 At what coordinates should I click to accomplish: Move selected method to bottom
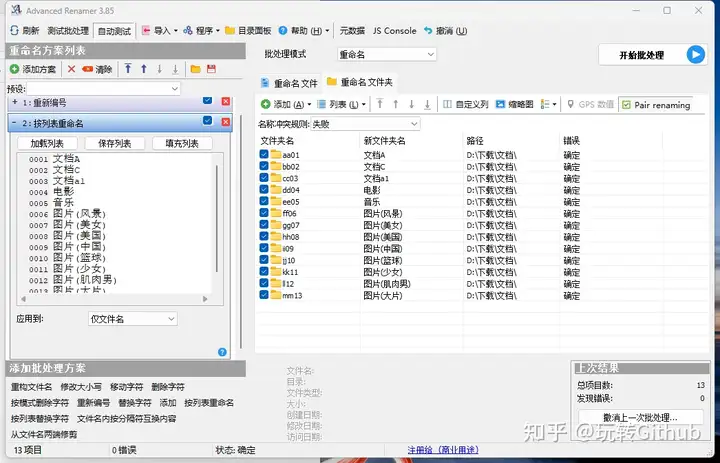(x=175, y=69)
